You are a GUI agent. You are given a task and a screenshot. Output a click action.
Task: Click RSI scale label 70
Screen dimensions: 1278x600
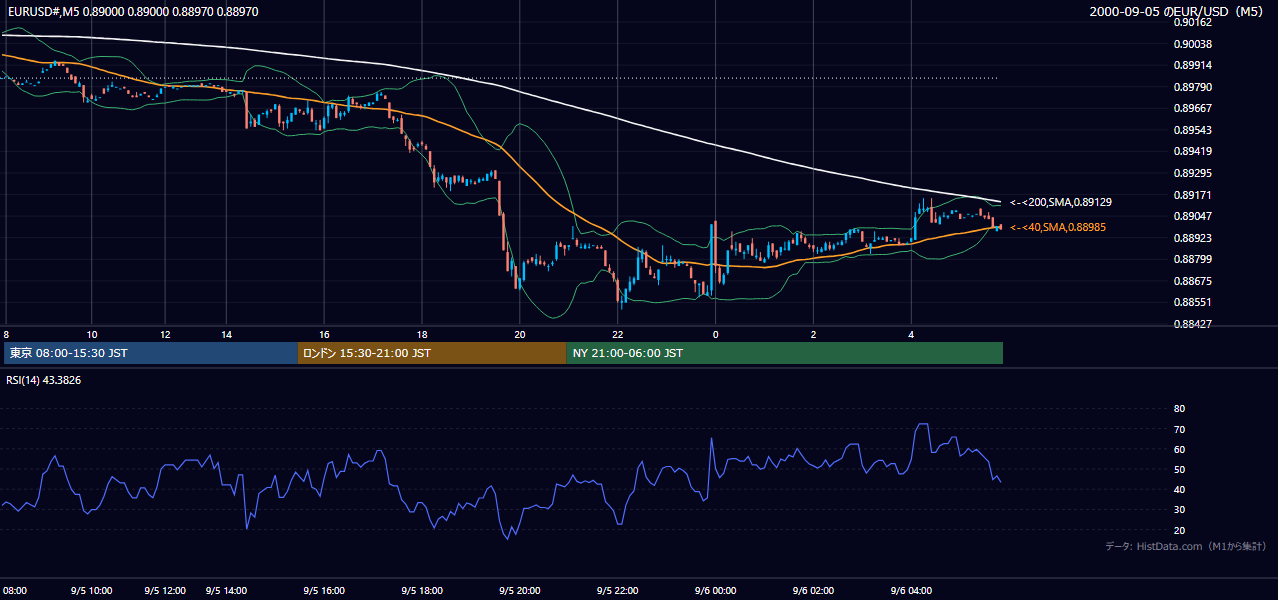click(1179, 430)
